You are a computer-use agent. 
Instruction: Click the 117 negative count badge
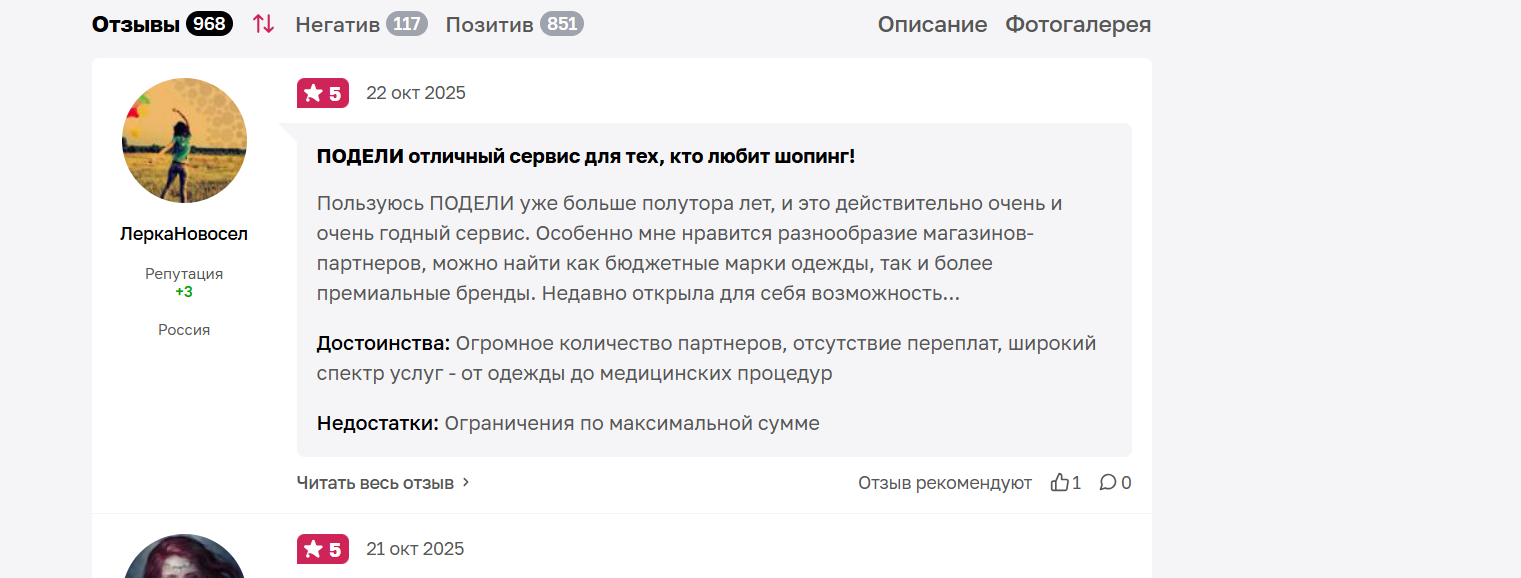406,24
